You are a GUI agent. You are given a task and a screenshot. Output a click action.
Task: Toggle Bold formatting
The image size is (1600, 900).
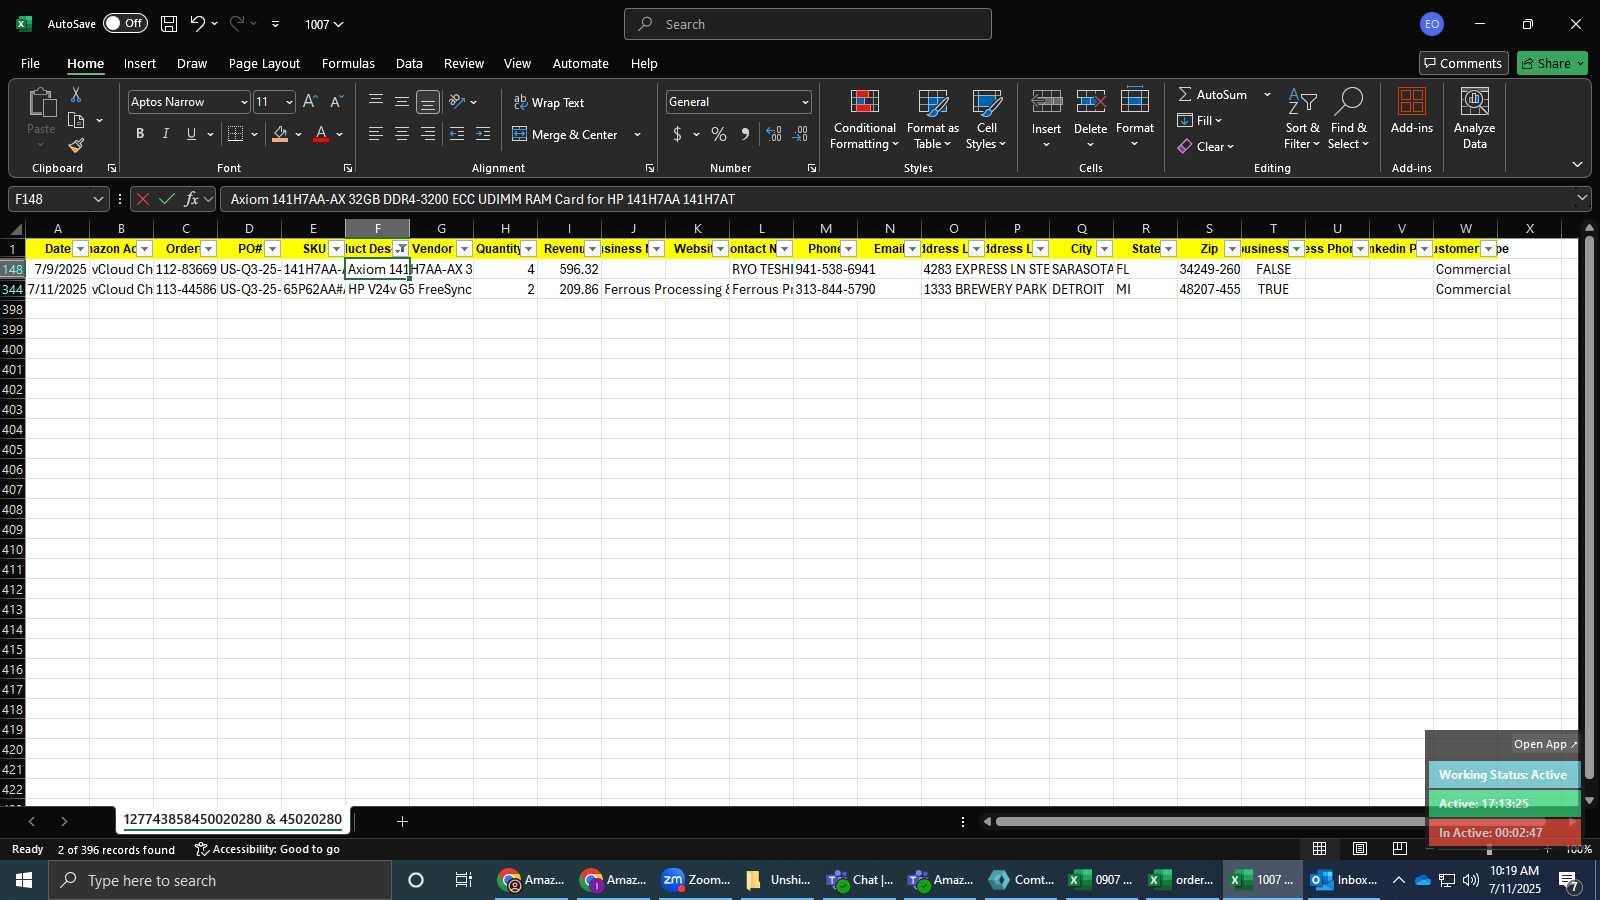point(140,134)
